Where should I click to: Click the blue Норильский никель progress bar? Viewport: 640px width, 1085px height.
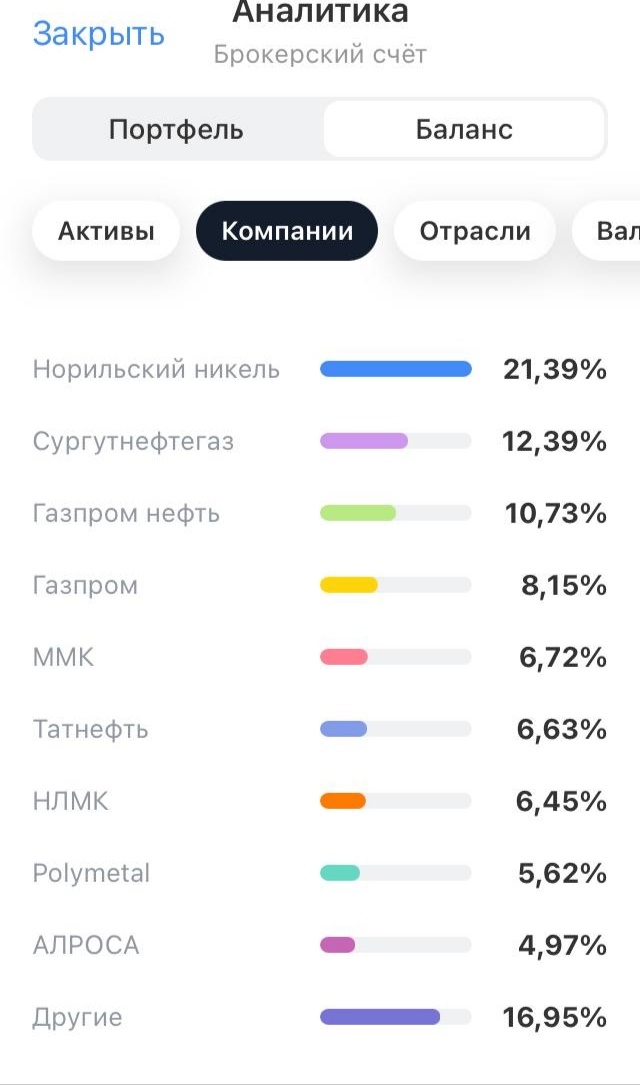pyautogui.click(x=395, y=370)
